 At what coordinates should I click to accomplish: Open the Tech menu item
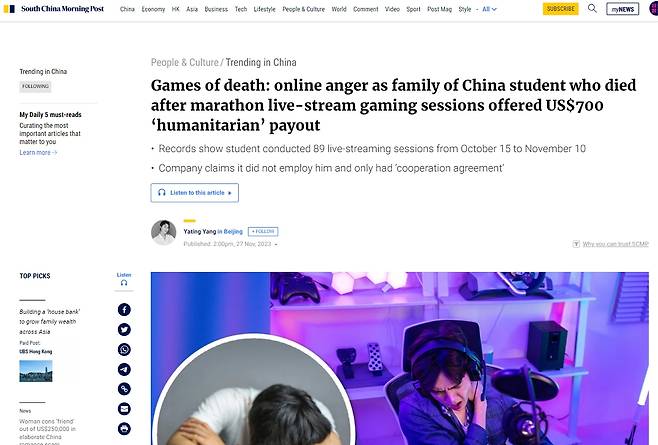(x=241, y=9)
